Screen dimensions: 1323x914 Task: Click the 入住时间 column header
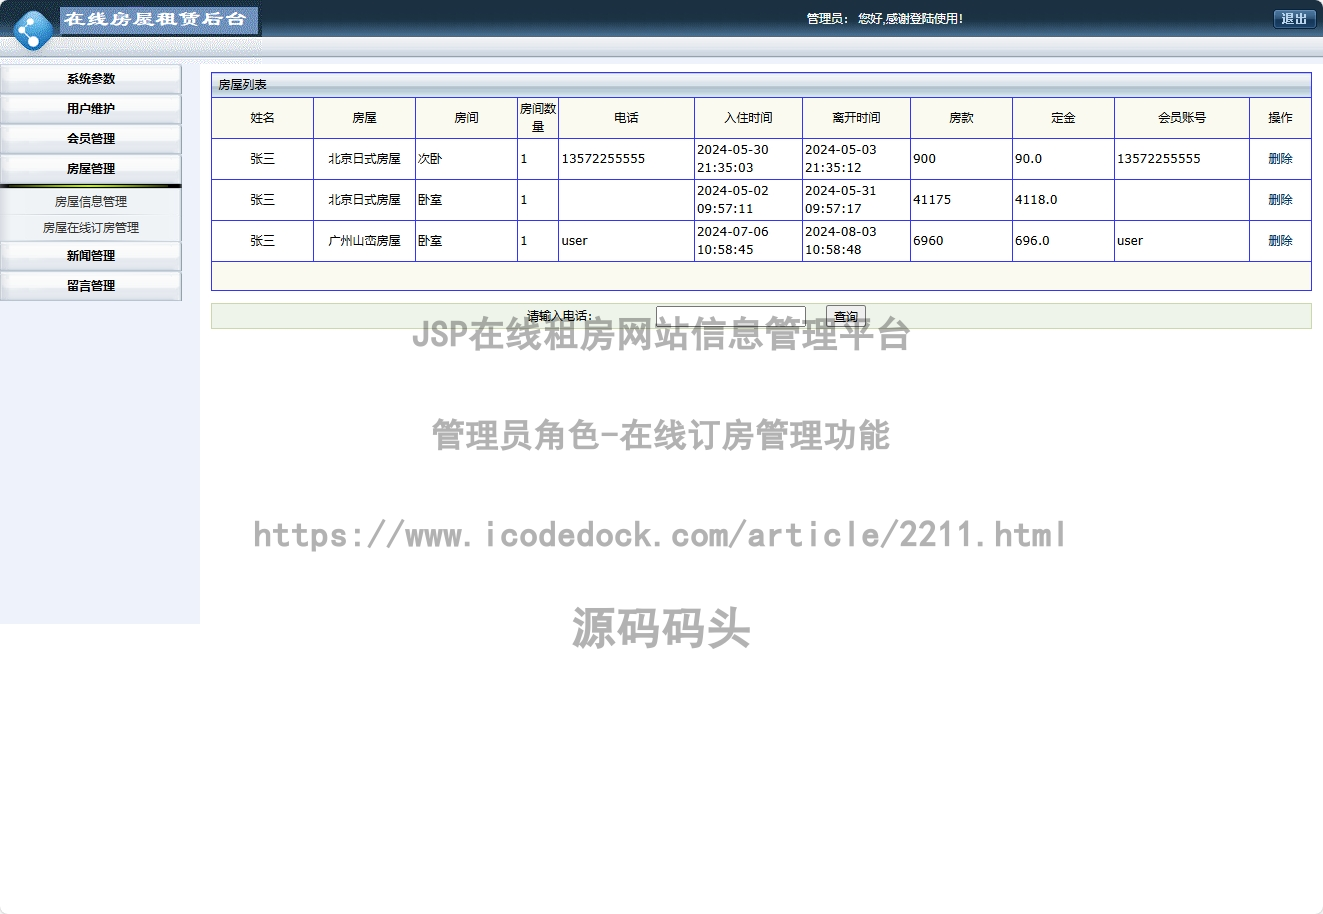click(748, 118)
